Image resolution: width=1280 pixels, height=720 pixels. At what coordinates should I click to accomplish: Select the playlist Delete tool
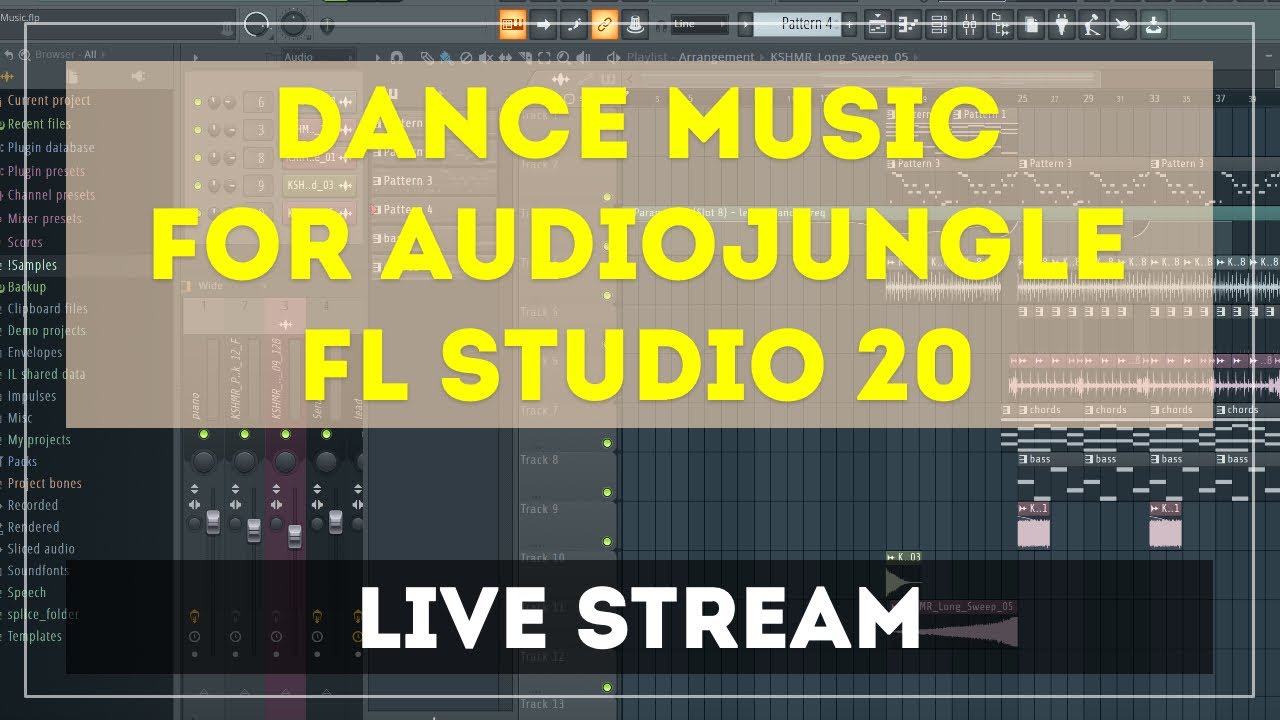tap(465, 57)
